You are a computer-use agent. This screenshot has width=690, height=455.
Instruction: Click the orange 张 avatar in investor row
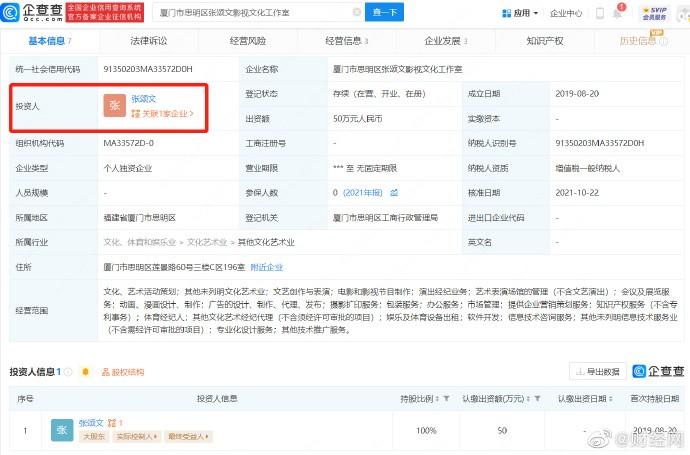point(114,106)
